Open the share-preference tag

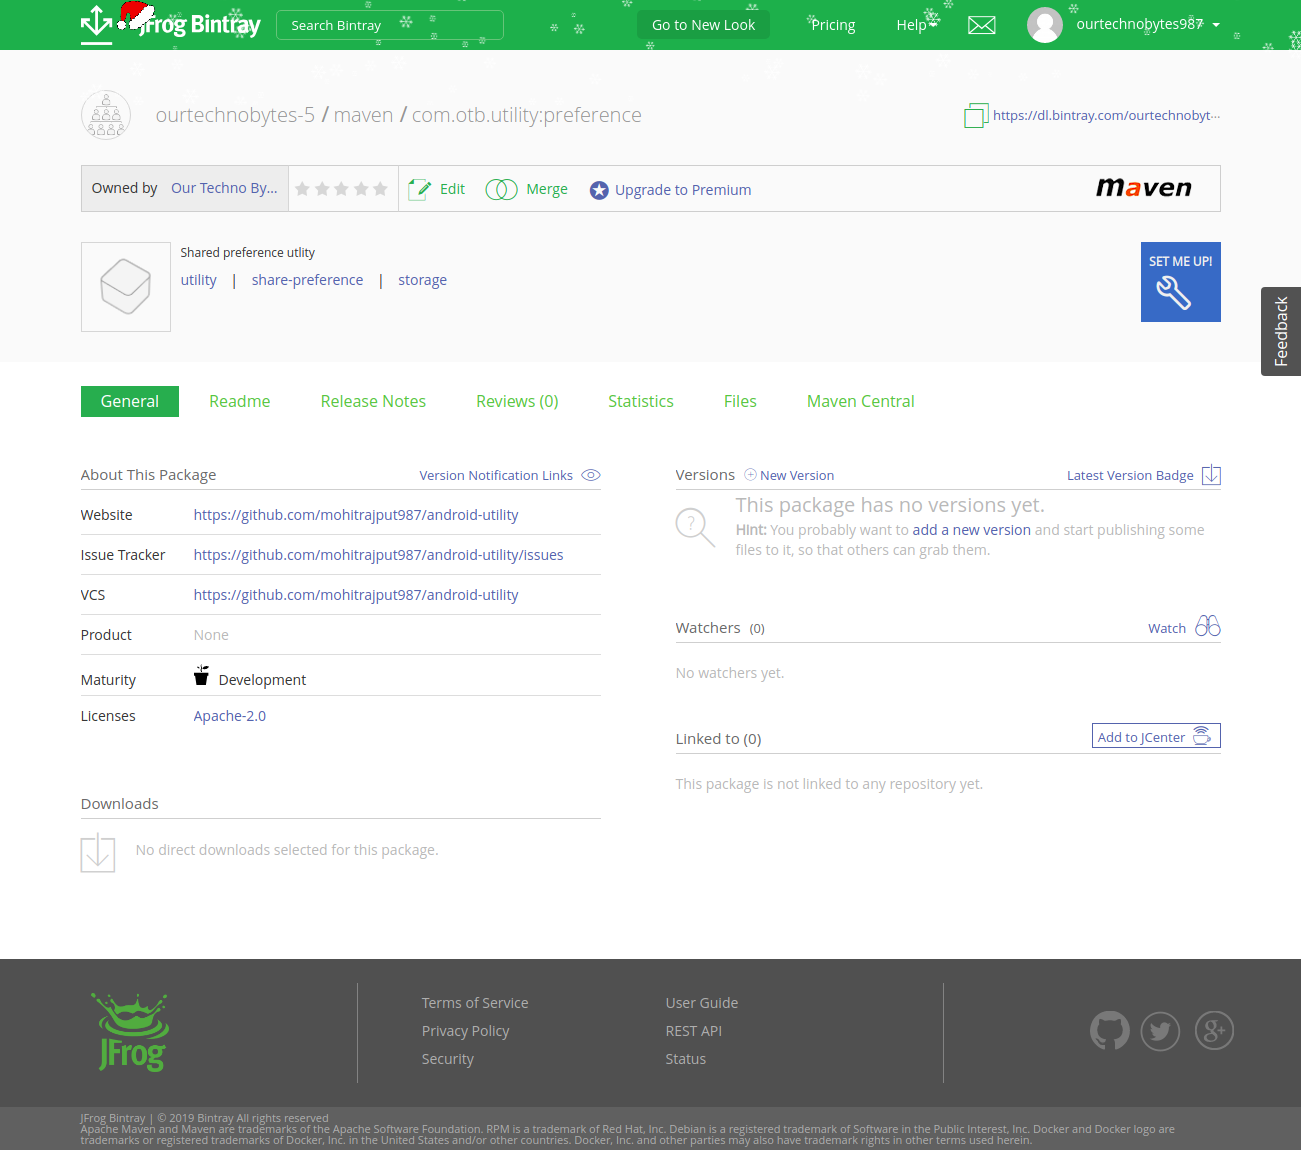click(307, 280)
